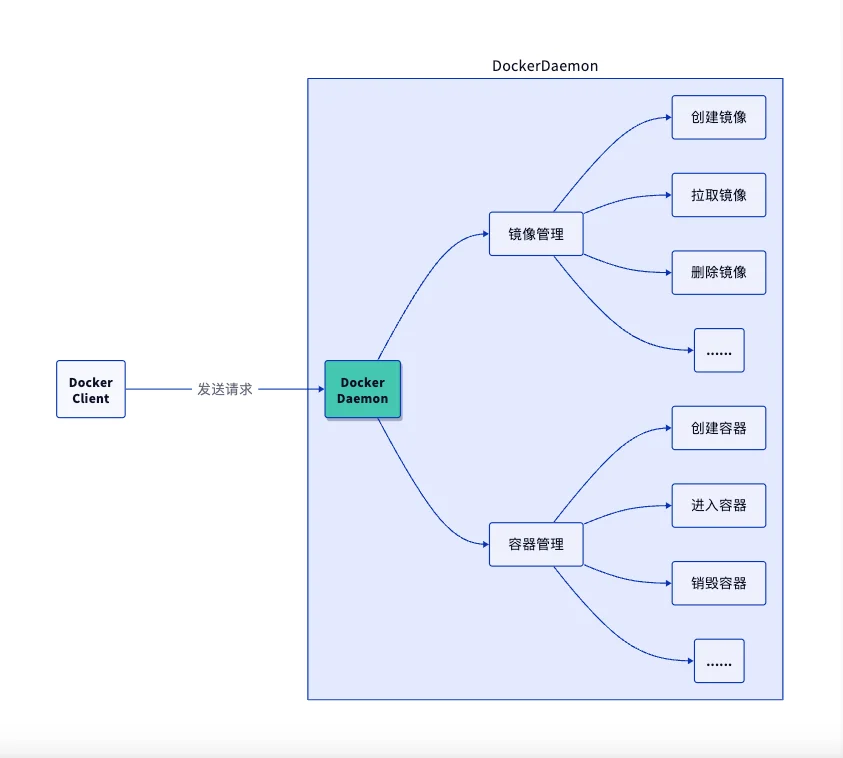Click the arrowhead entering 镜像管理
Screen dimensions: 843x758
484,234
